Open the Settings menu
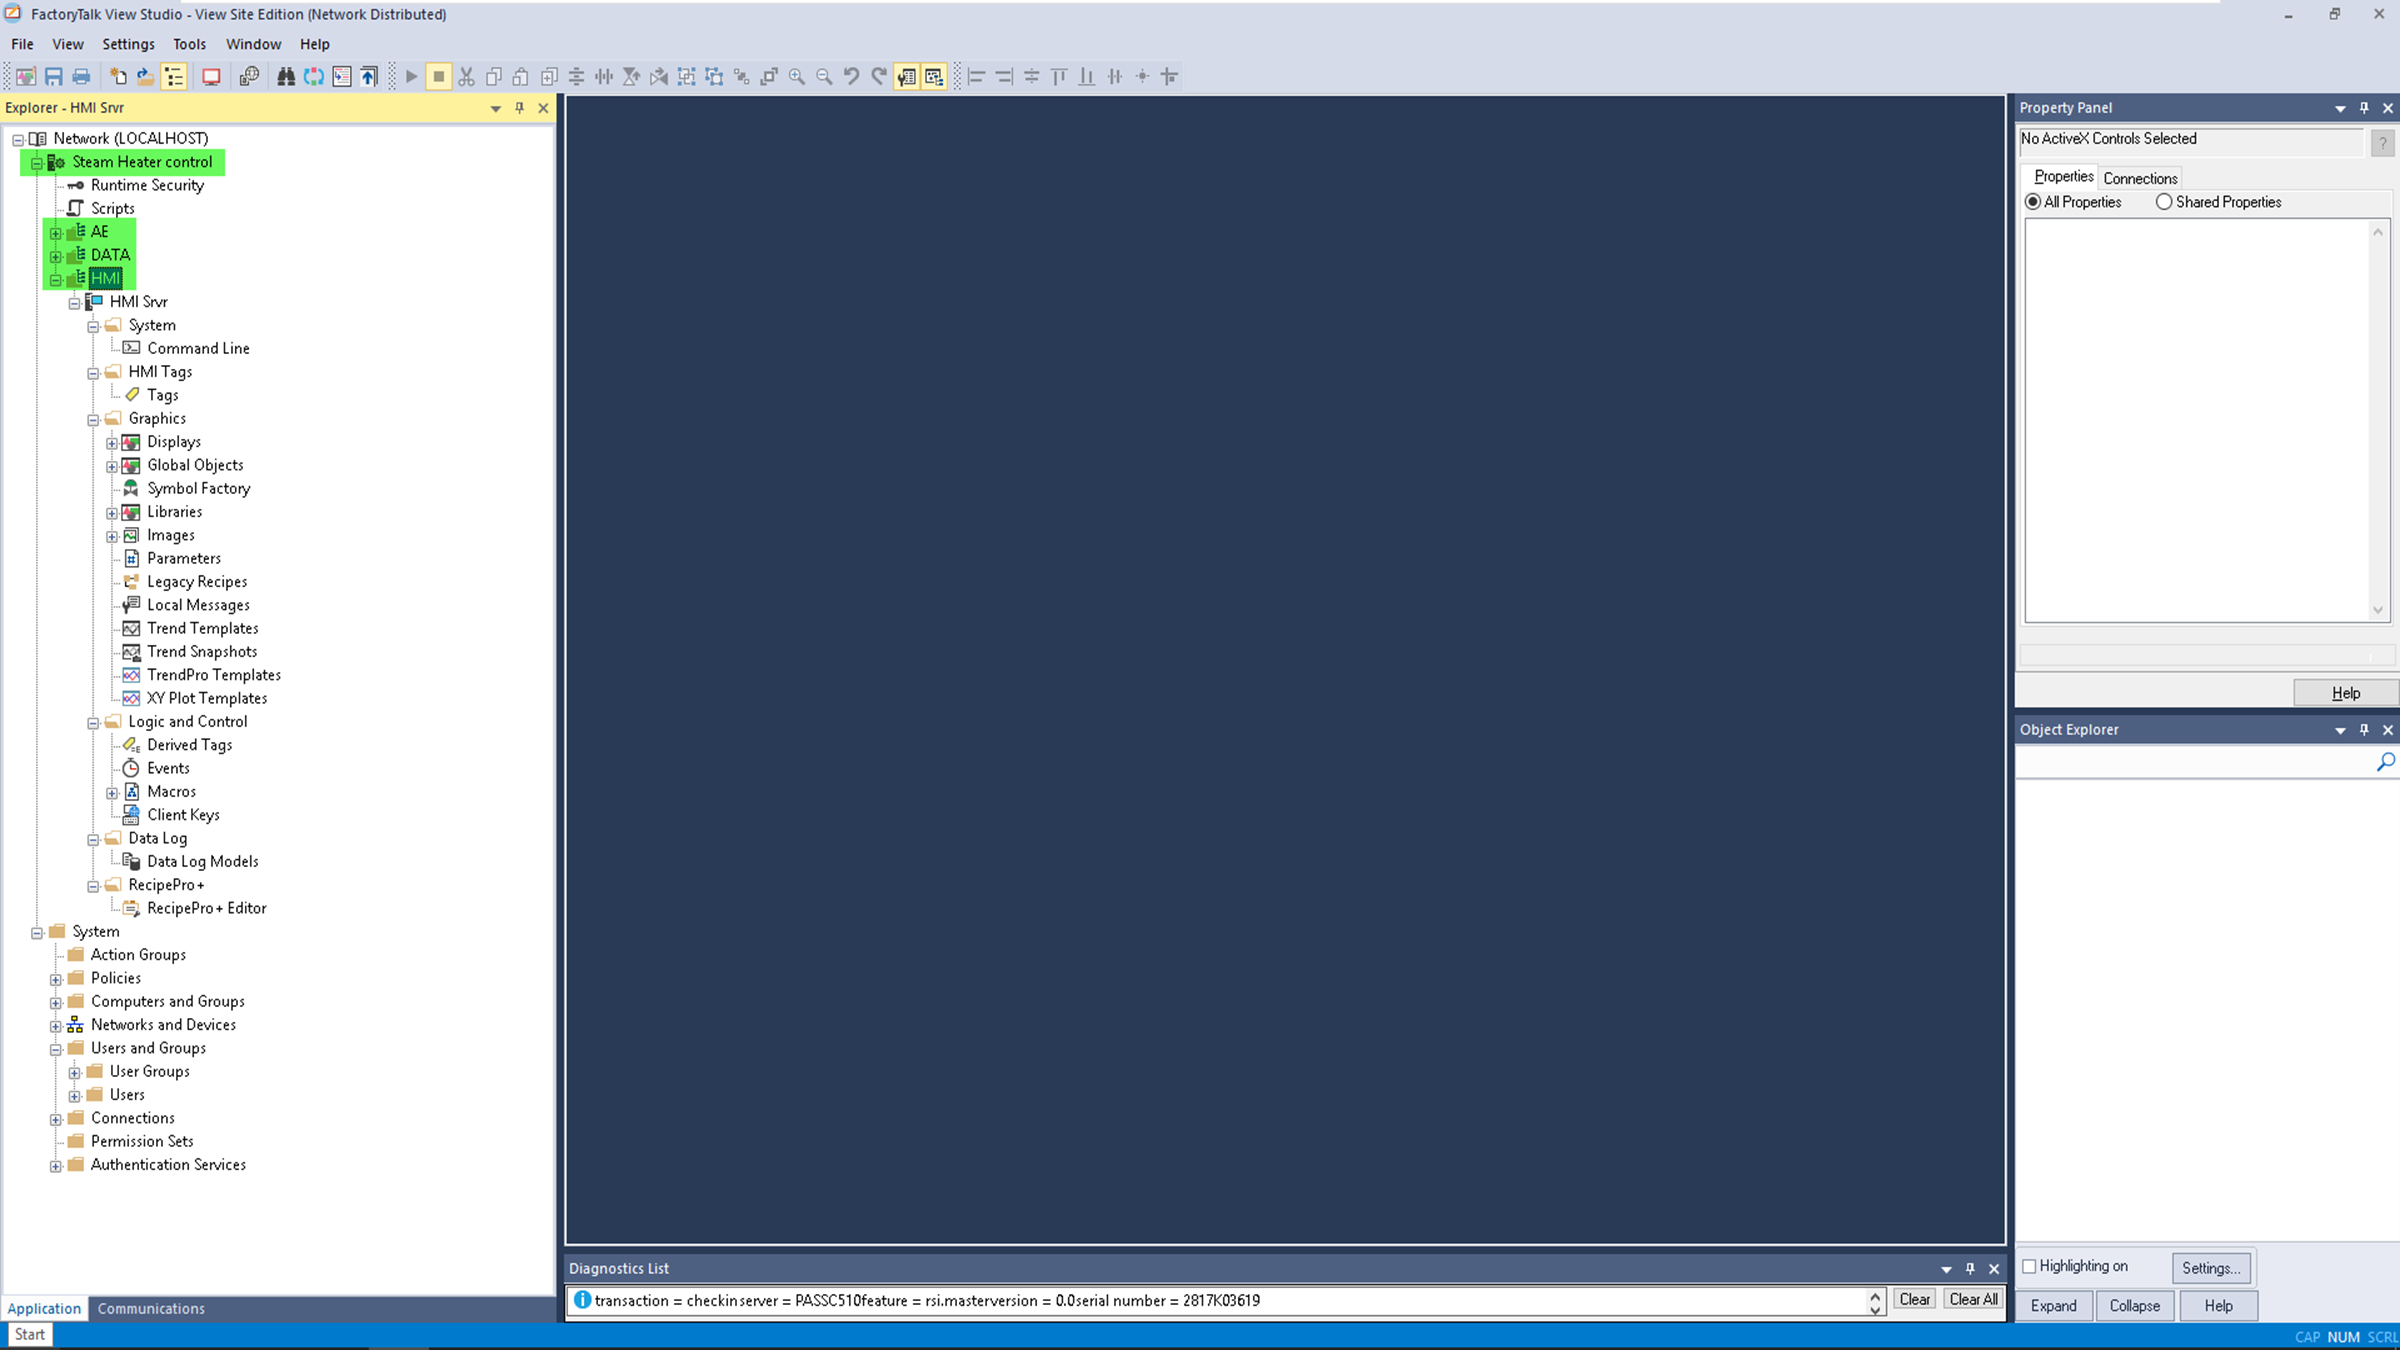2400x1350 pixels. point(128,44)
